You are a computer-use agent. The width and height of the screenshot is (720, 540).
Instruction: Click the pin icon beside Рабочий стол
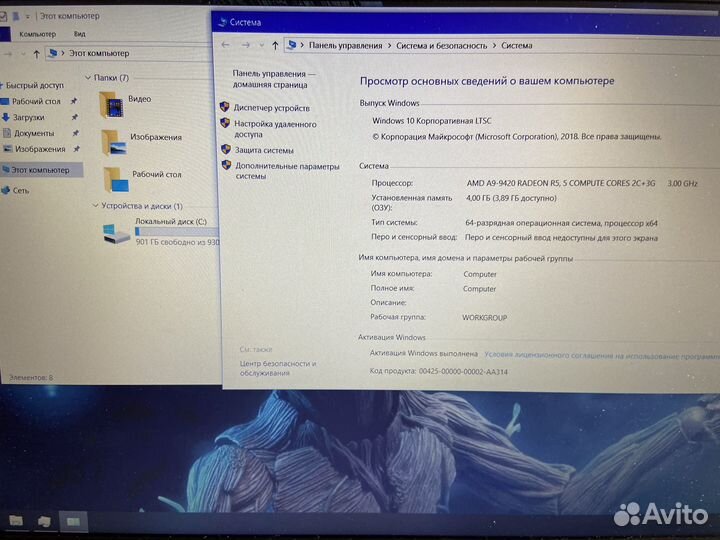pos(73,101)
